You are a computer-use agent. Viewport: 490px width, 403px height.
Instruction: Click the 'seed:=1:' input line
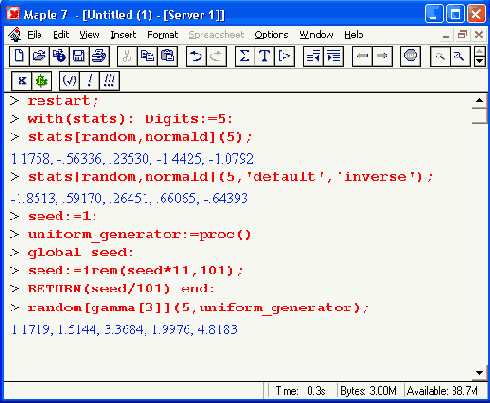coord(62,216)
